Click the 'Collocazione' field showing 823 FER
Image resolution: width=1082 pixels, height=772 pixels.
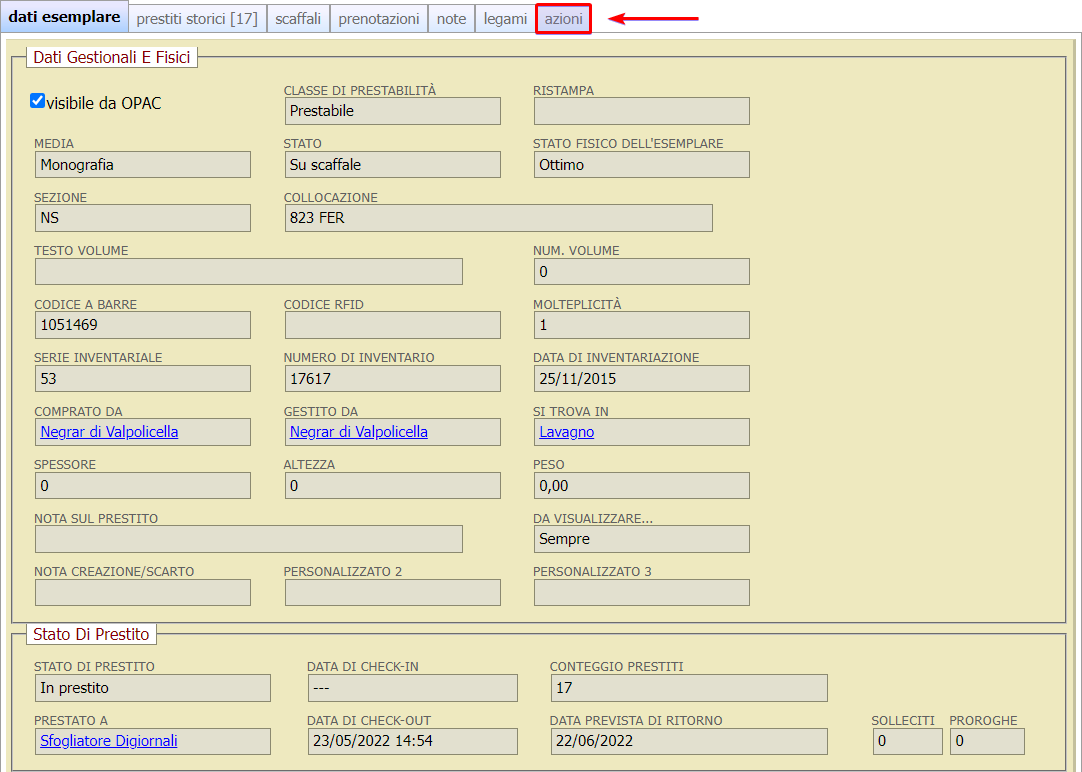[498, 218]
